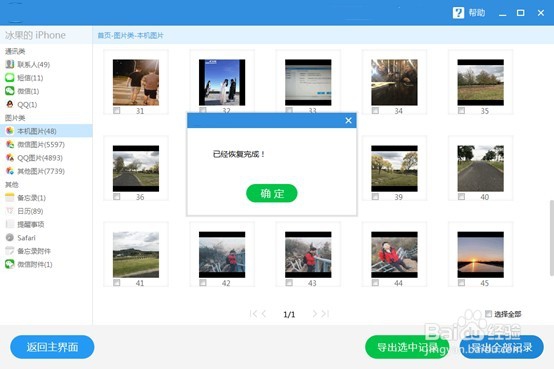Open thumbnail of photo 44
The width and height of the screenshot is (554, 369).
pyautogui.click(x=394, y=254)
